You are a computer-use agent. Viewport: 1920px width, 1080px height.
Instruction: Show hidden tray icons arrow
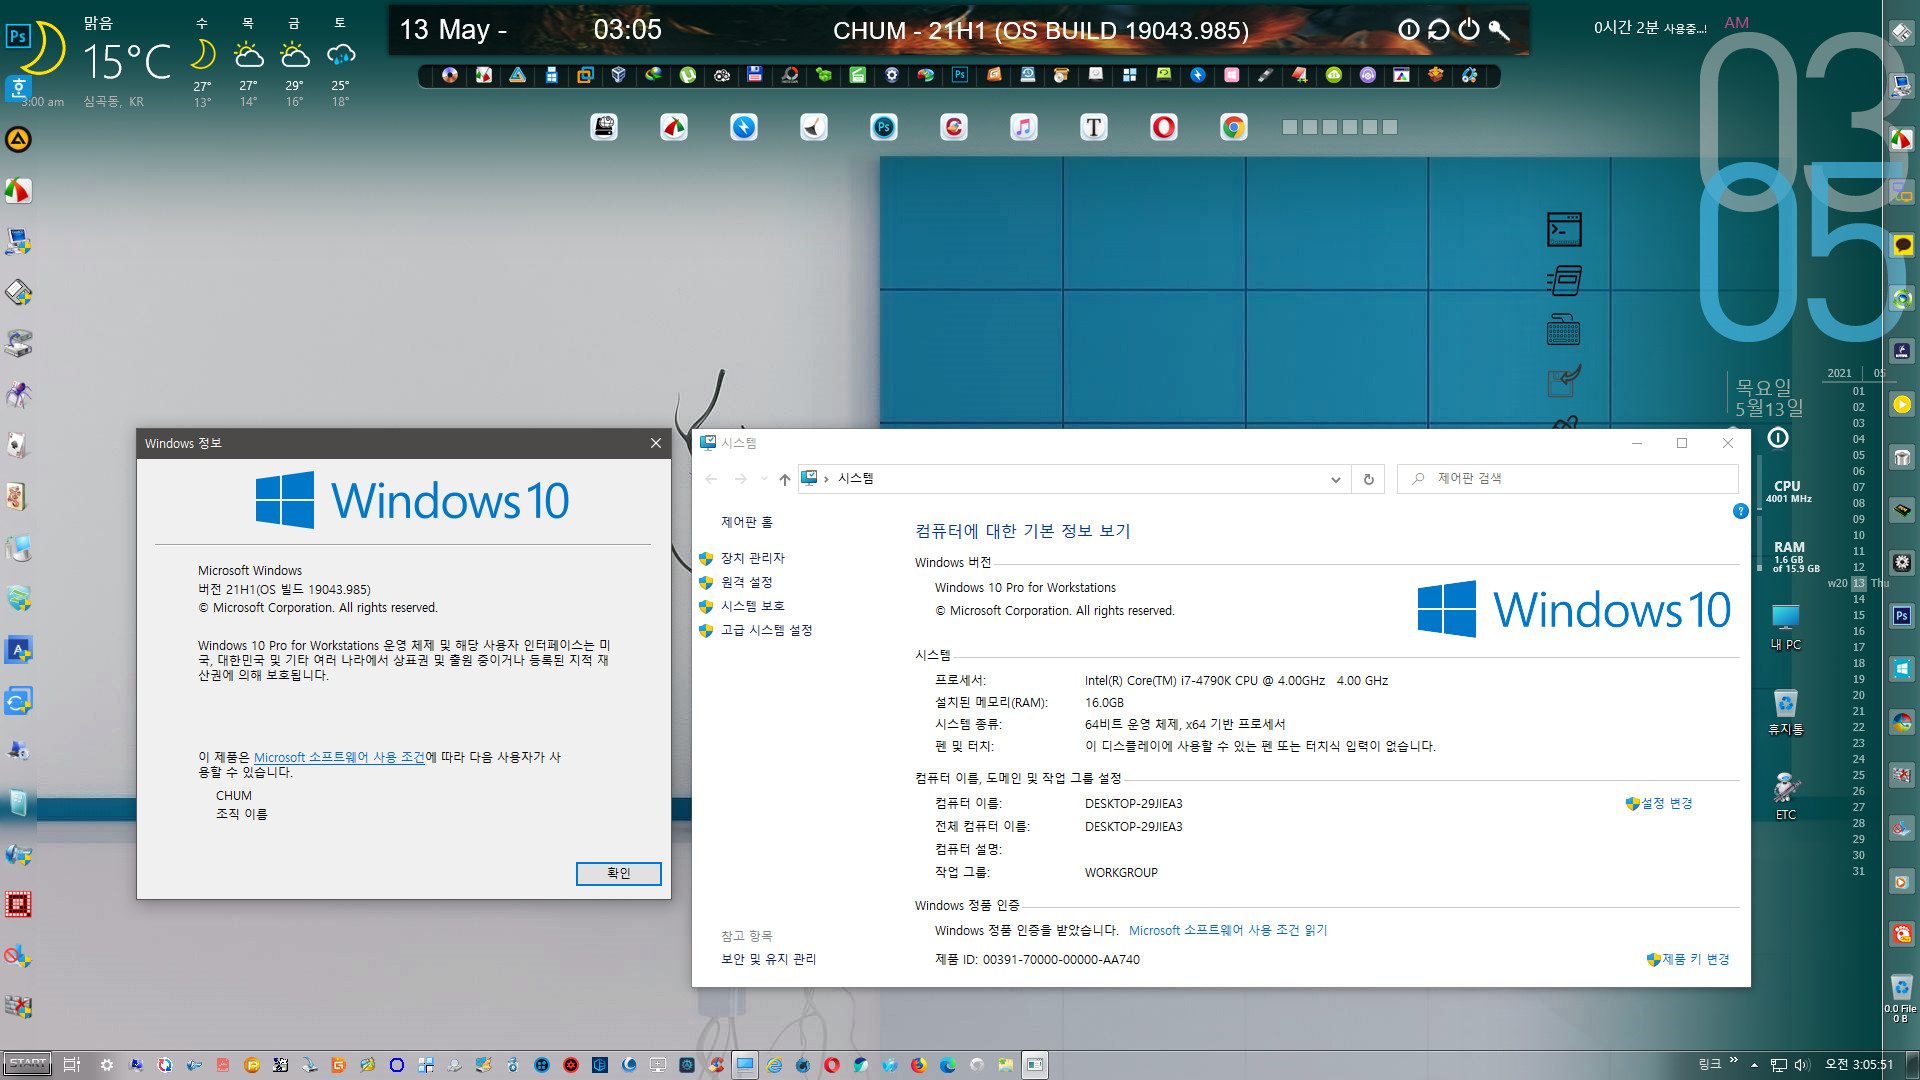tap(1754, 1065)
